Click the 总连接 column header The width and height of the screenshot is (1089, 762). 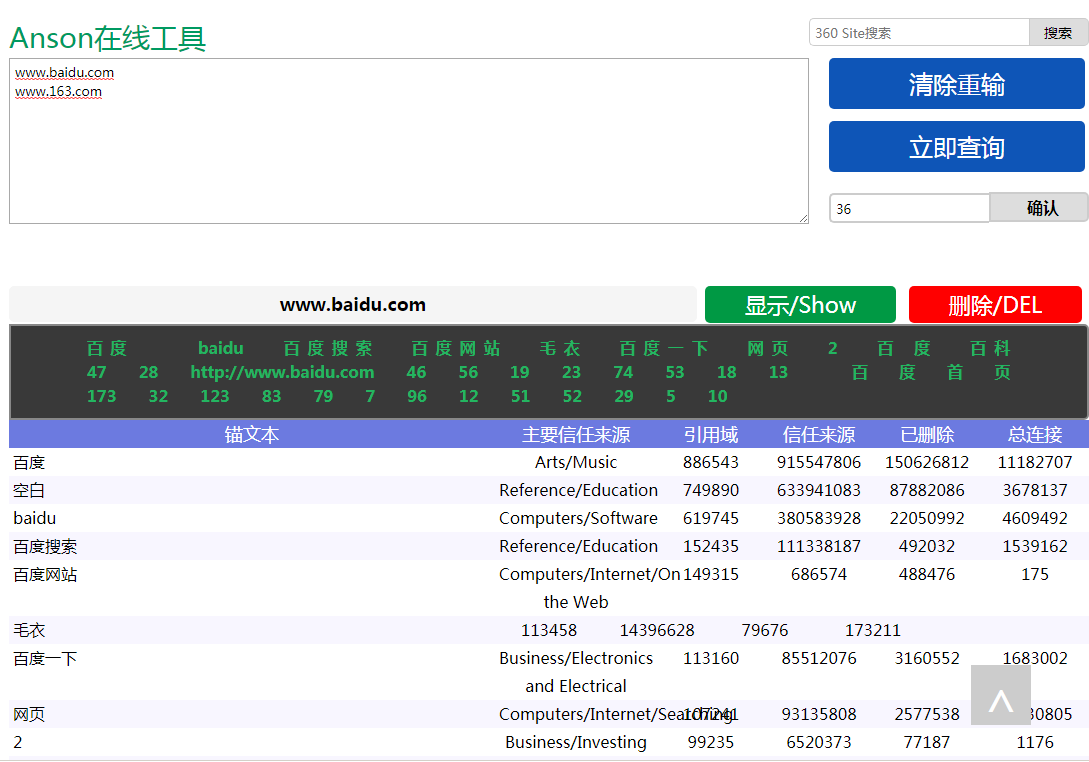1034,435
